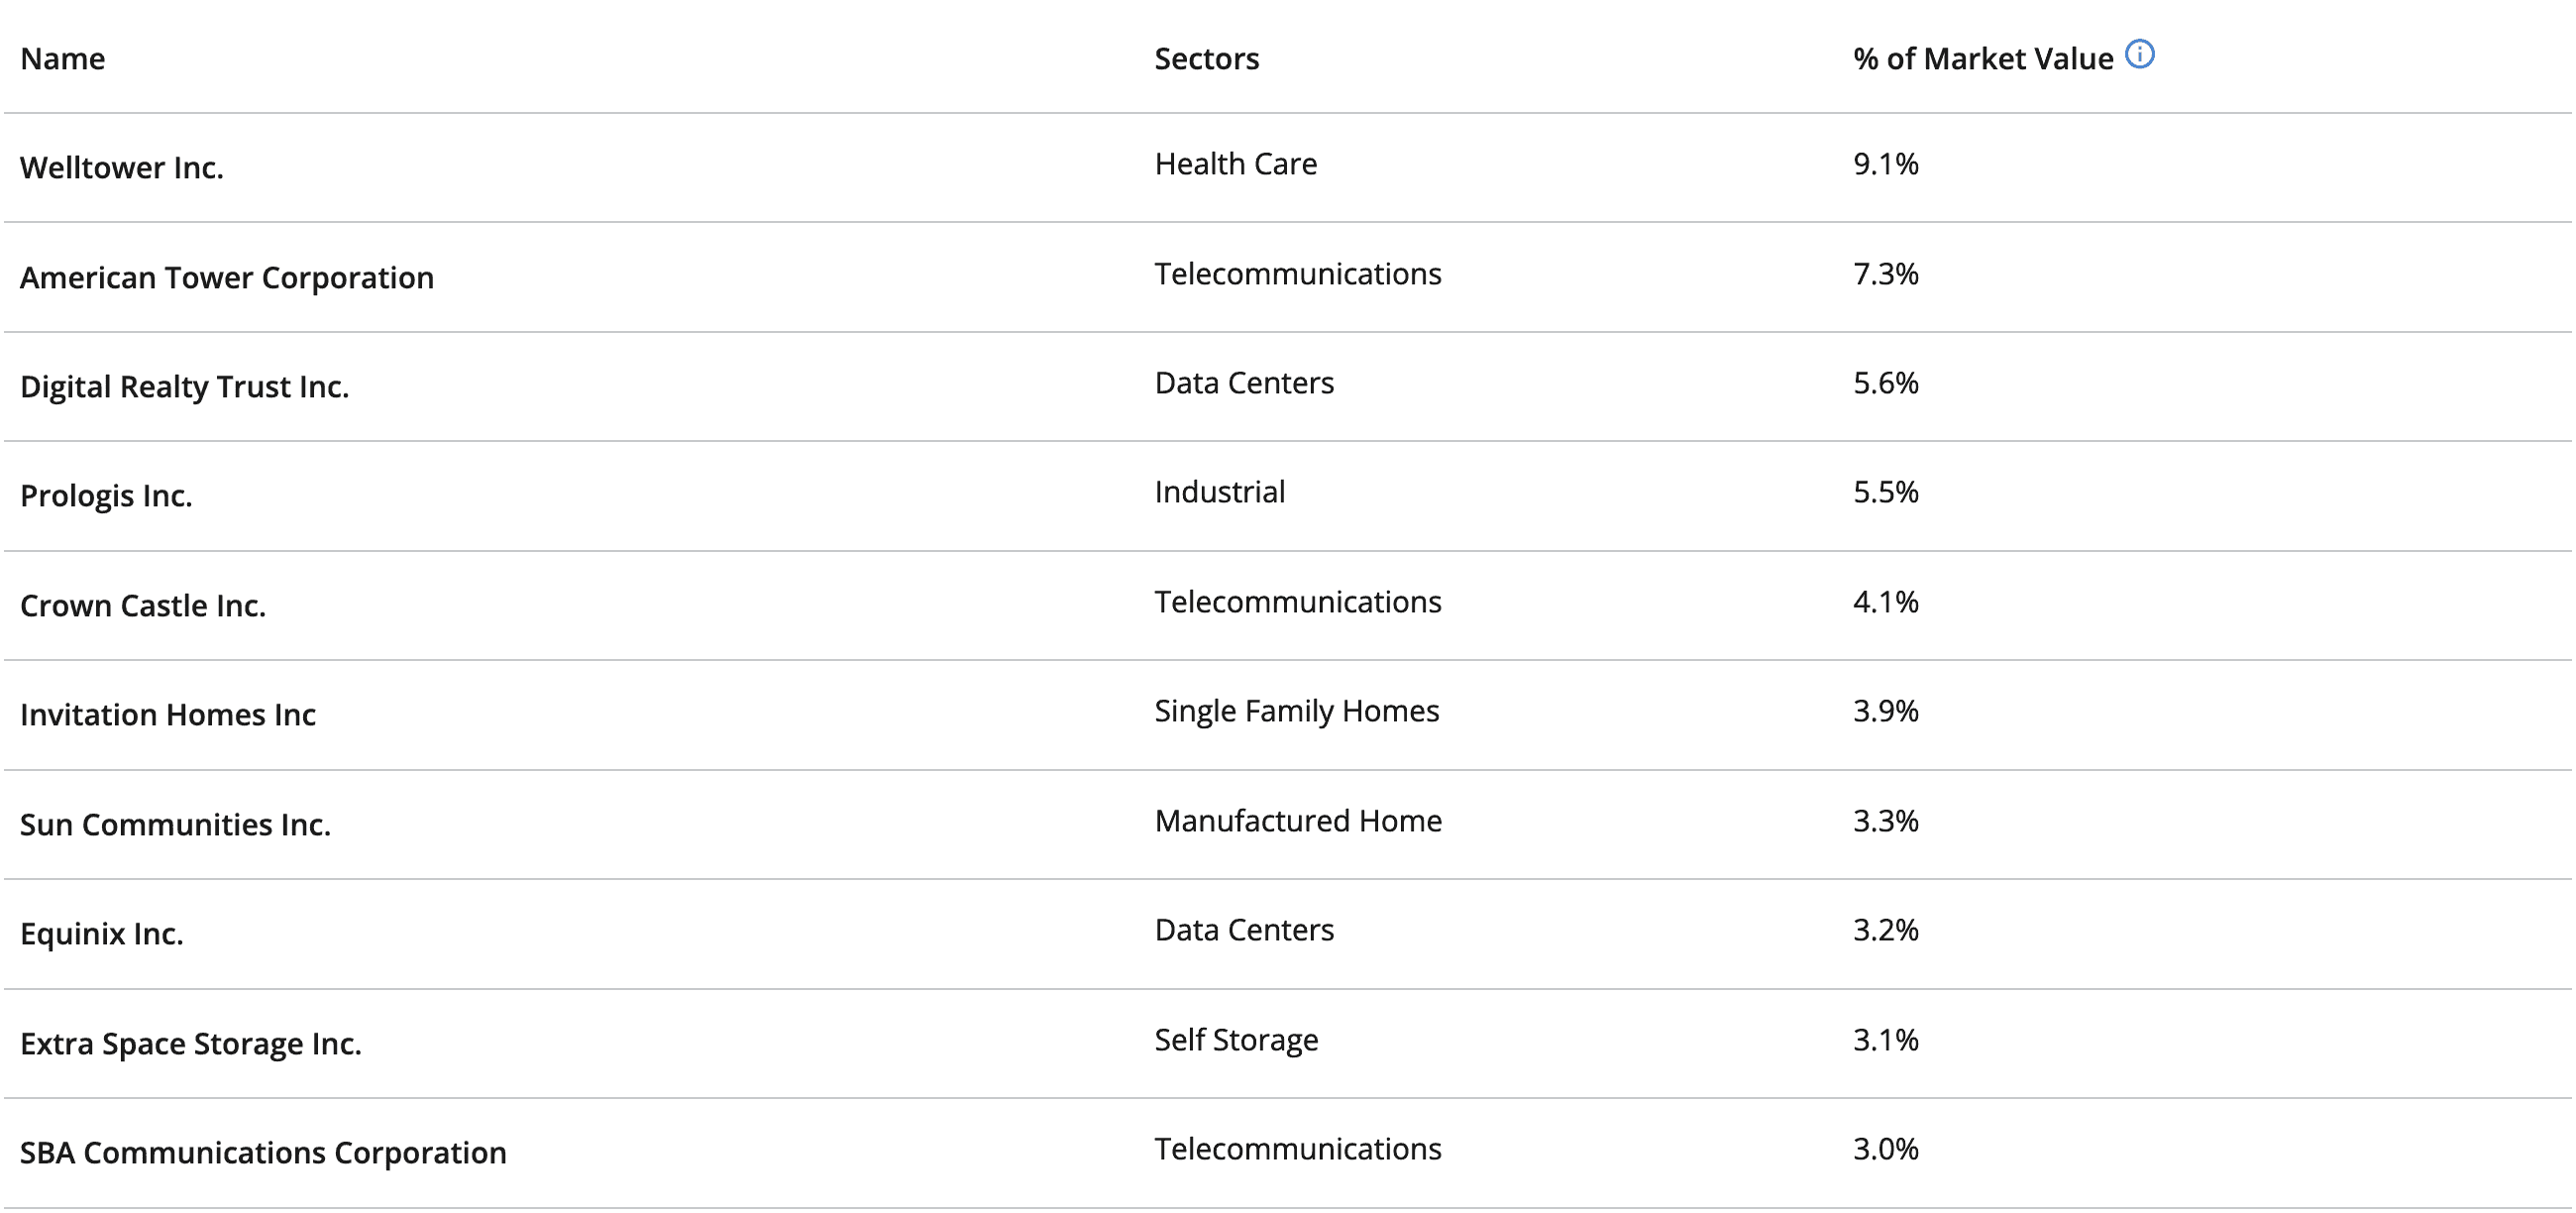The height and width of the screenshot is (1213, 2576).
Task: Open Equinix Inc. holding
Action: pyautogui.click(x=102, y=934)
